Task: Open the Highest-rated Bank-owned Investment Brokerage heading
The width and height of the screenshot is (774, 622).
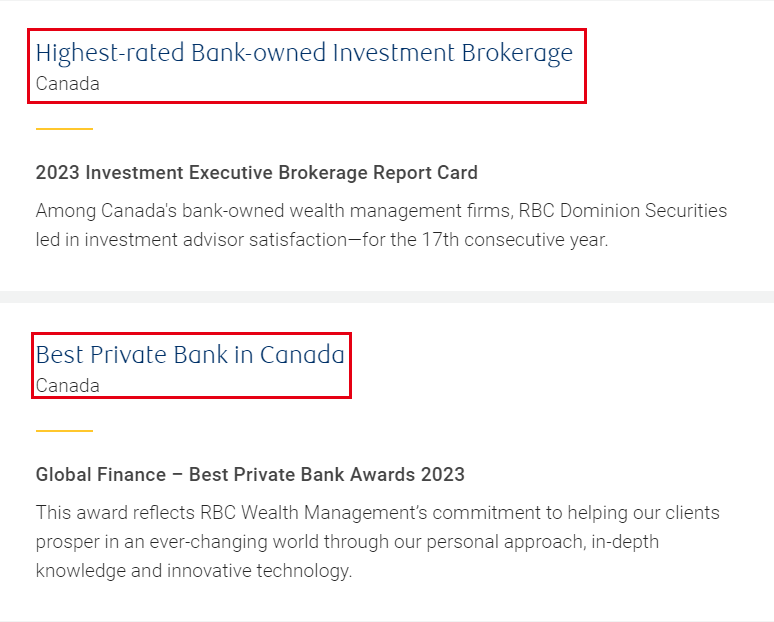Action: click(304, 53)
